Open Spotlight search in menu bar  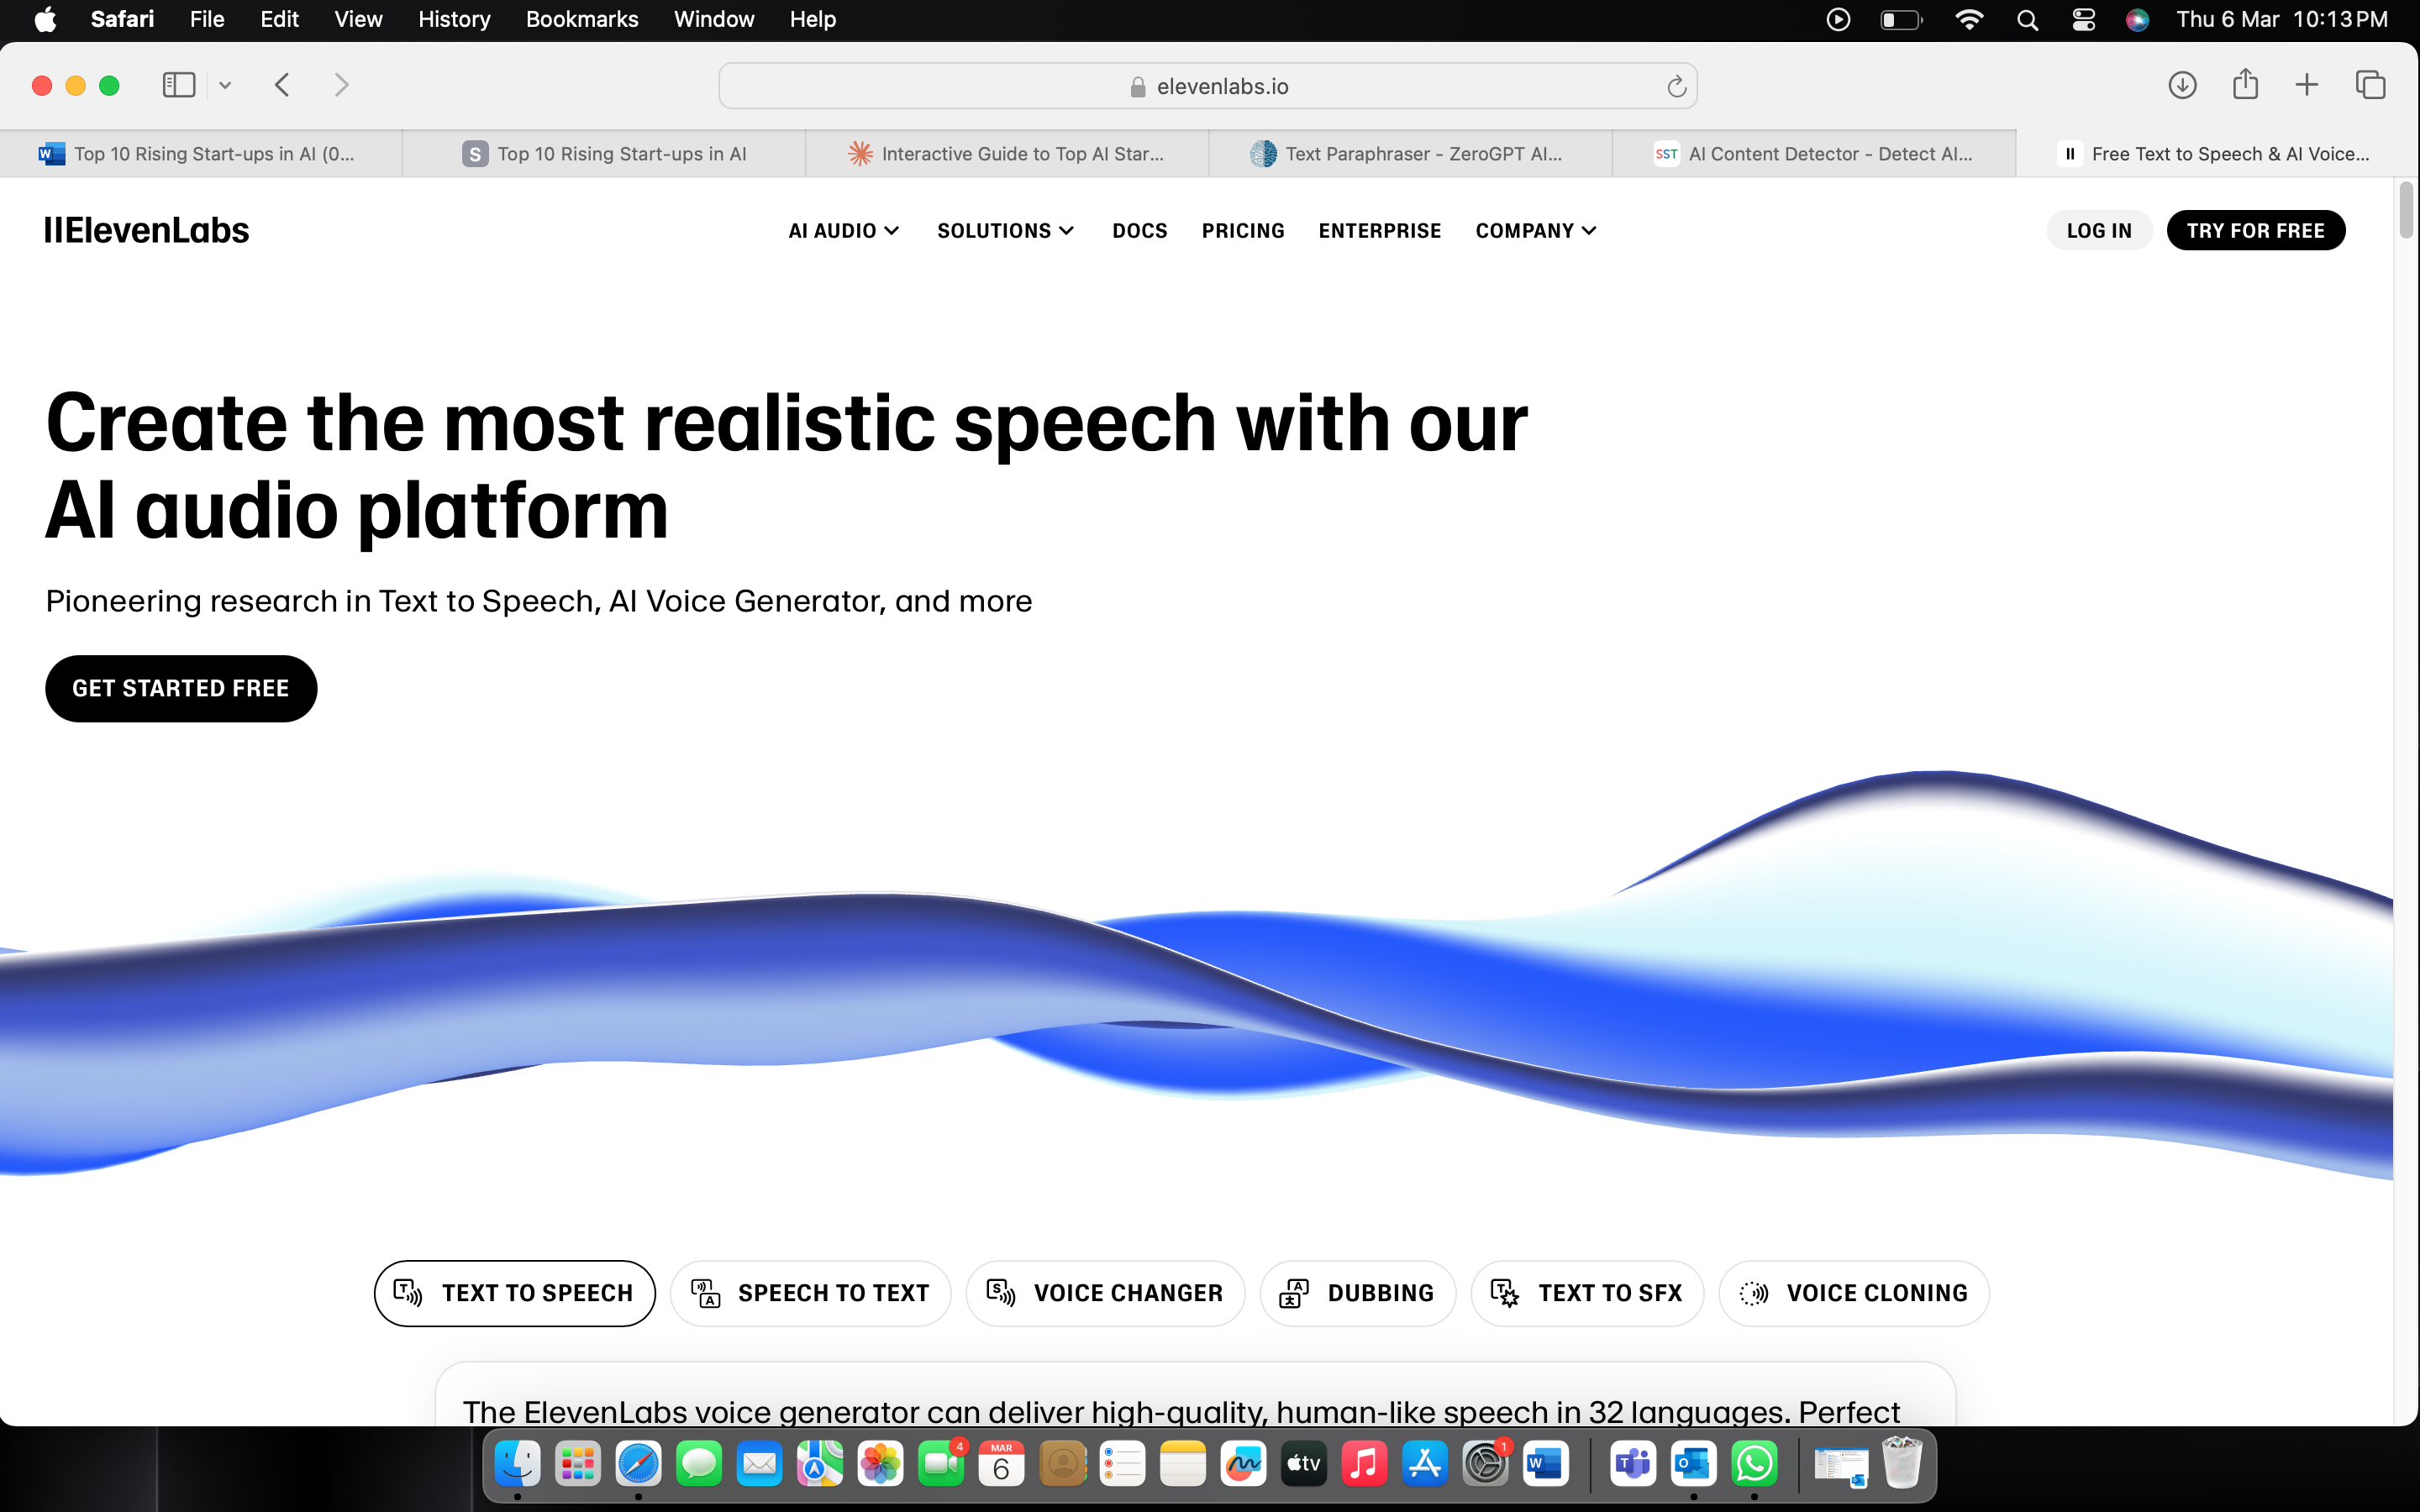2027,20
